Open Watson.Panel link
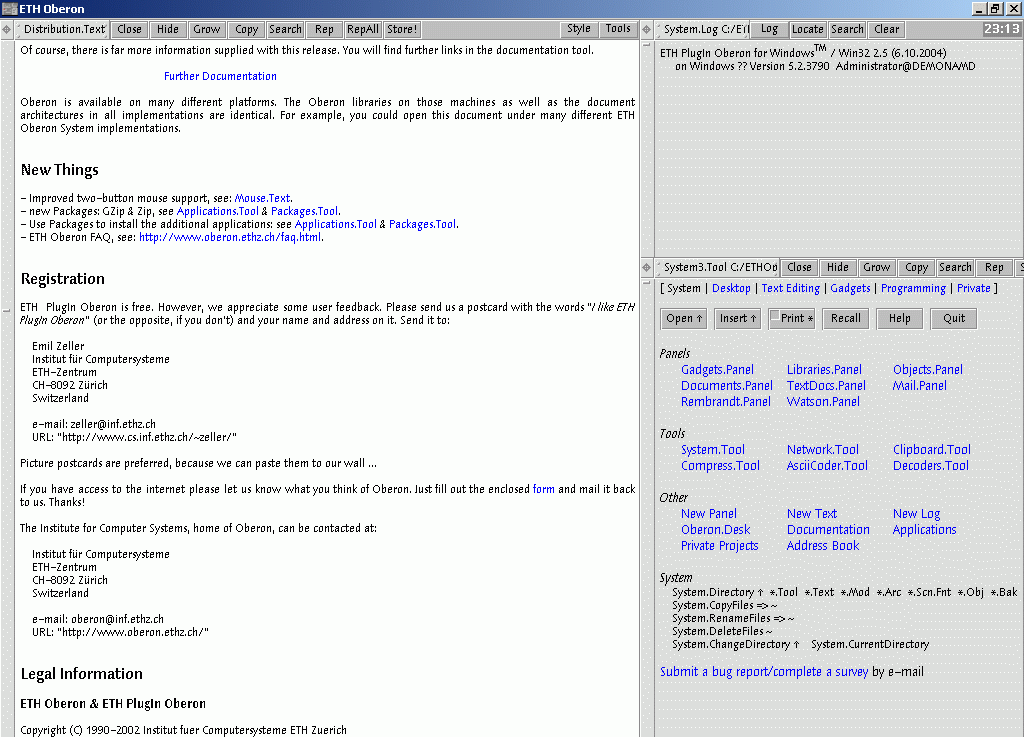This screenshot has width=1024, height=737. [823, 401]
